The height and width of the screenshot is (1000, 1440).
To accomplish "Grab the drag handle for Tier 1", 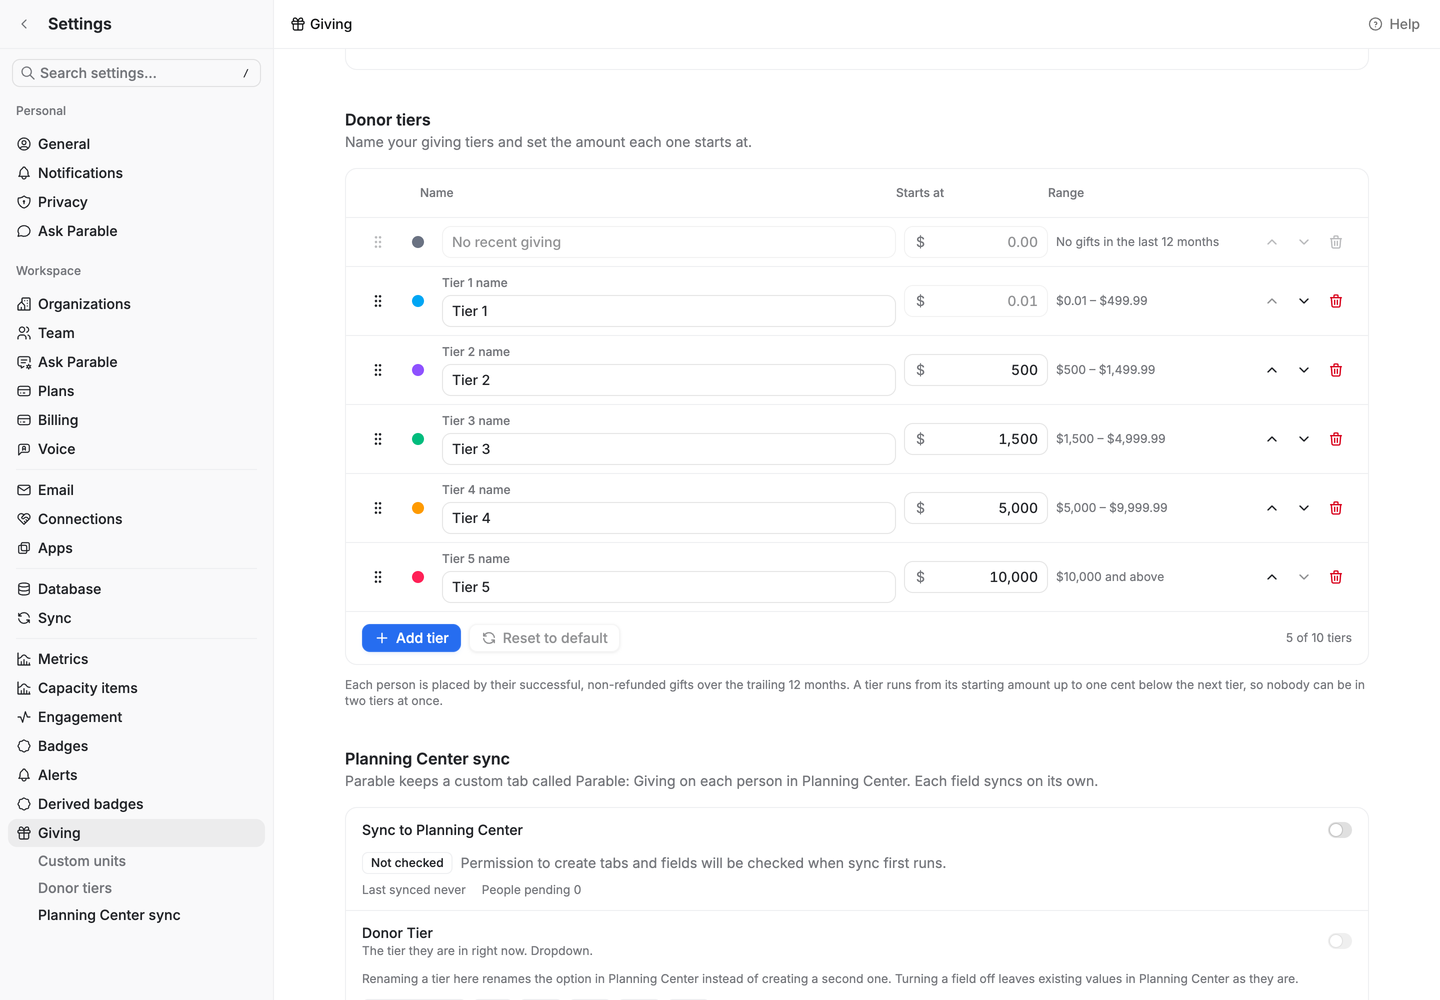I will pyautogui.click(x=378, y=301).
